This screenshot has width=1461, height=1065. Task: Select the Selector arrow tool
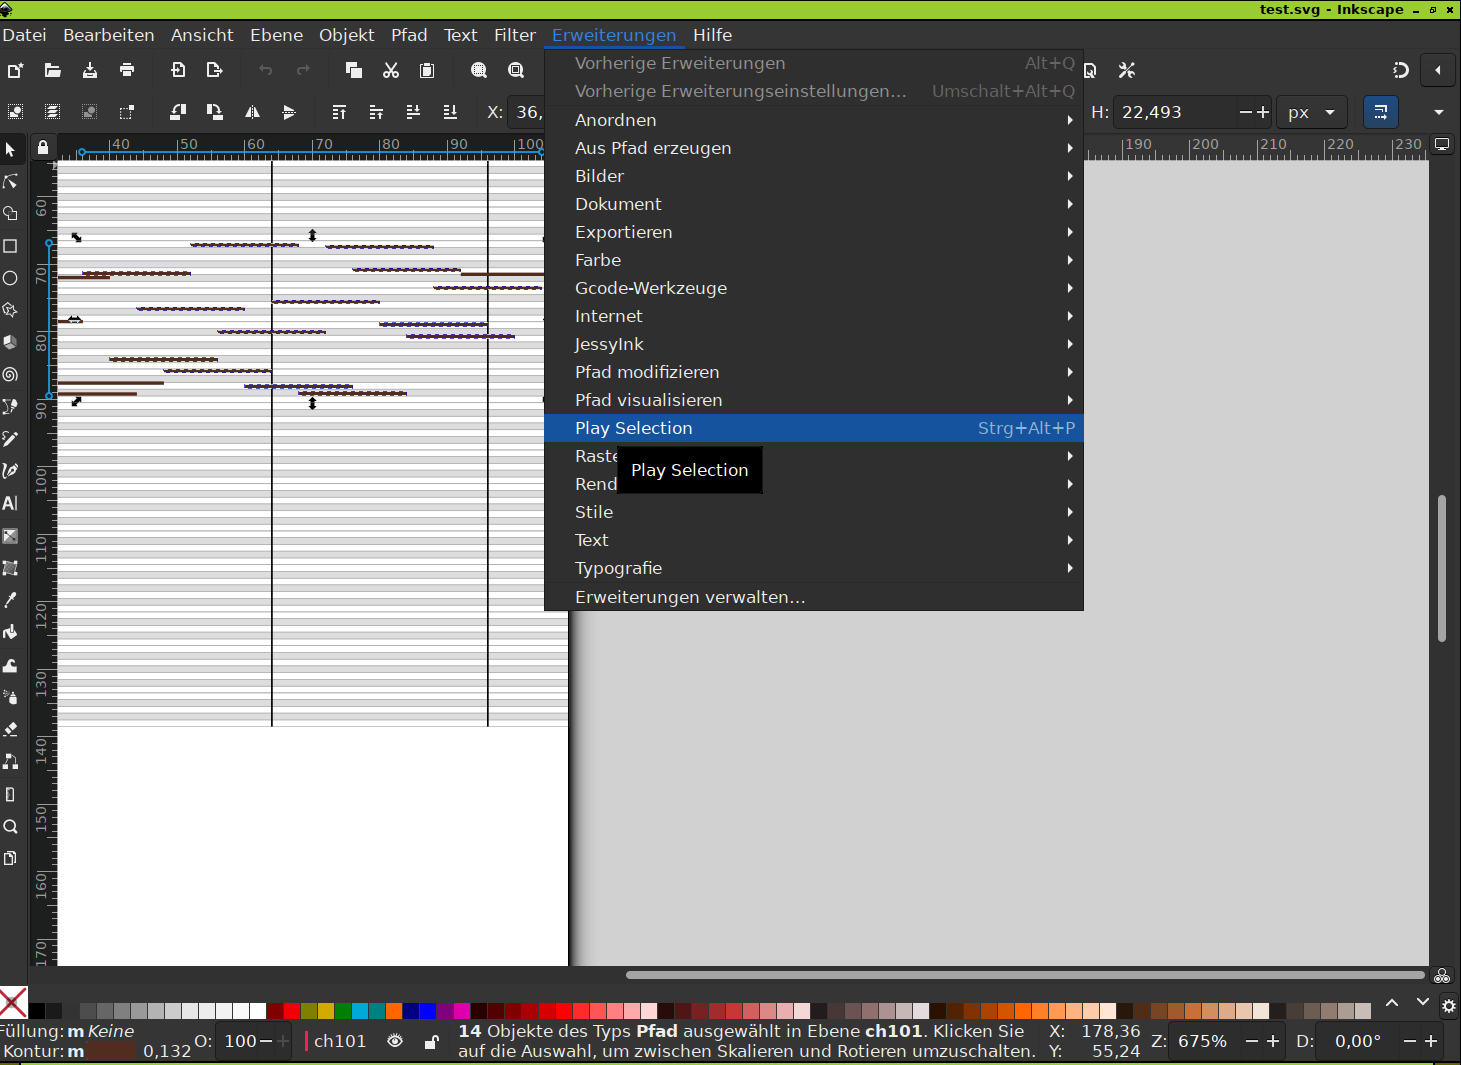11,149
